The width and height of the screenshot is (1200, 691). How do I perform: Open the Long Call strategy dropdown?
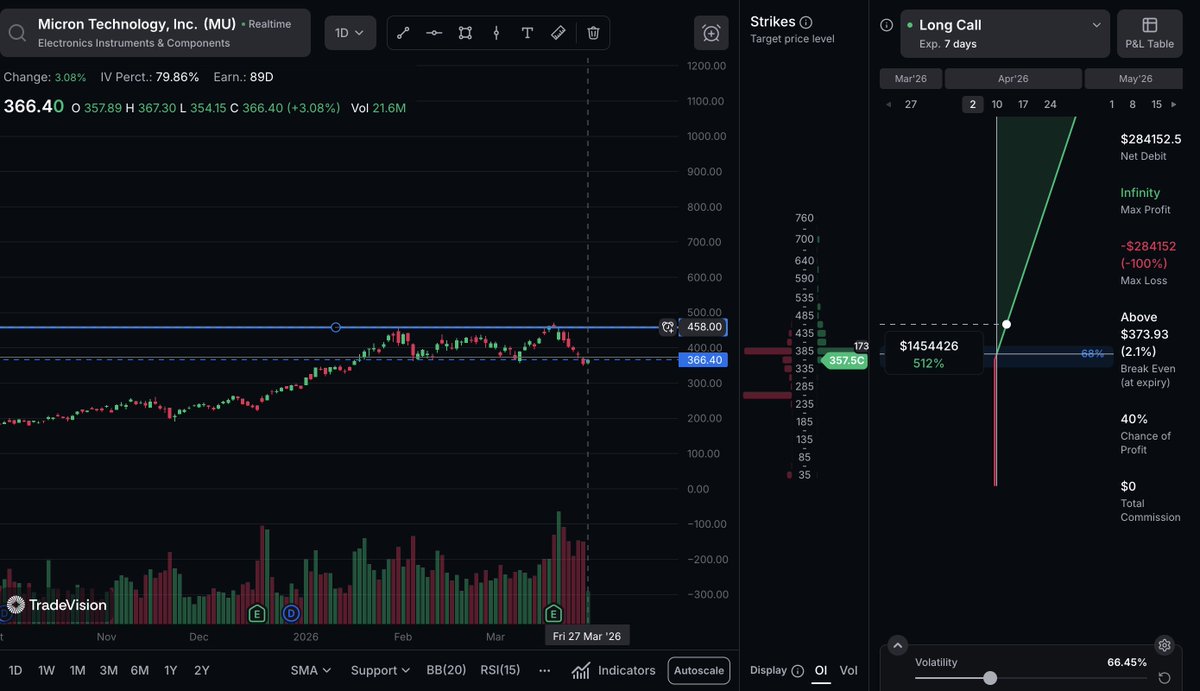(1004, 34)
